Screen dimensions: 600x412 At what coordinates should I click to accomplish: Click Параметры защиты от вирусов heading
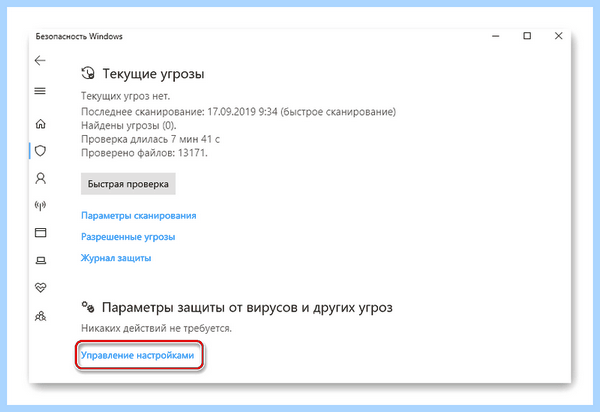247,308
